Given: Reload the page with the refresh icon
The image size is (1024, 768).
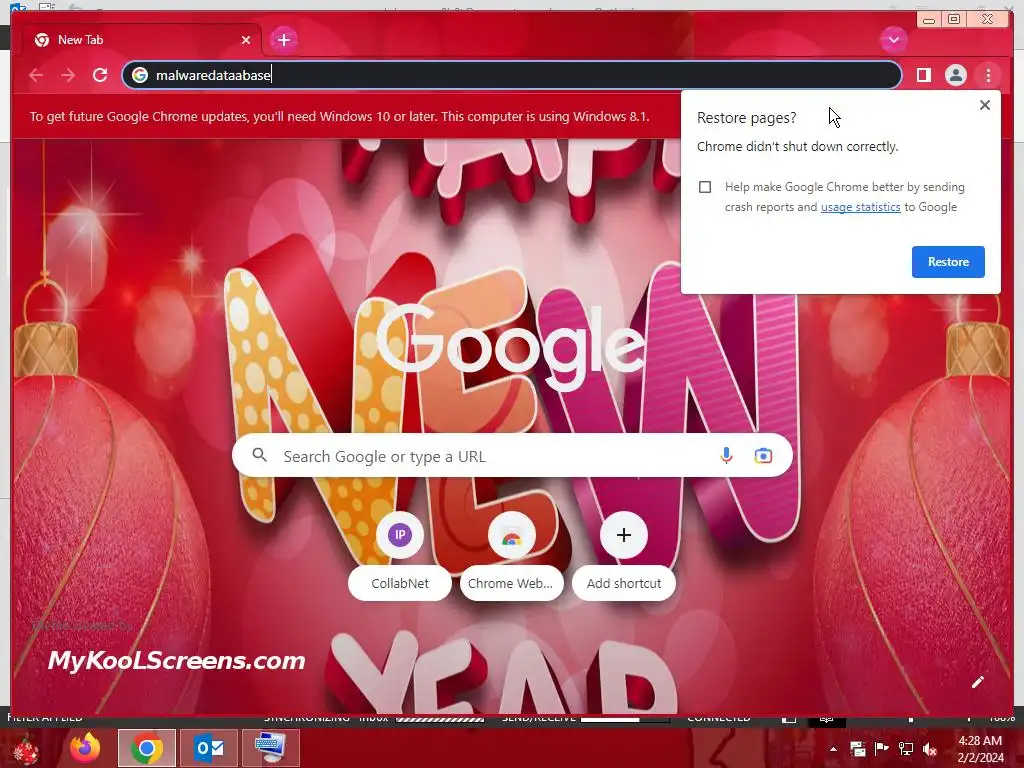Looking at the screenshot, I should (100, 75).
